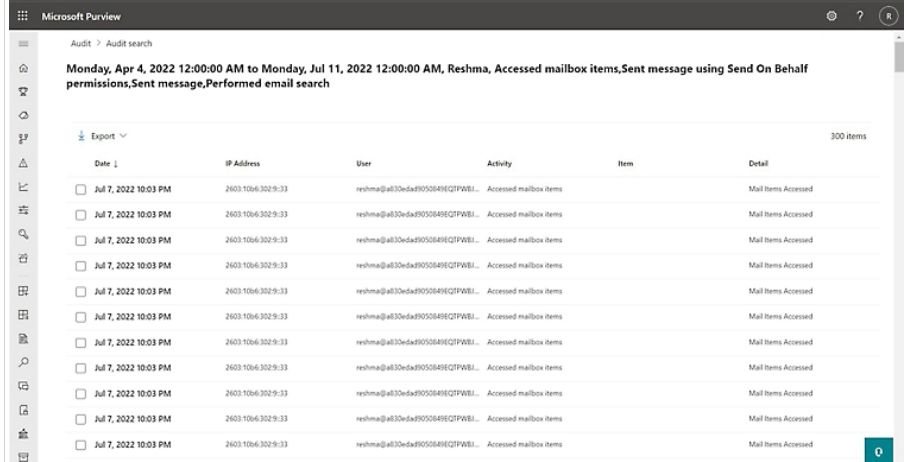
Task: Click the Help question mark icon
Action: click(858, 18)
